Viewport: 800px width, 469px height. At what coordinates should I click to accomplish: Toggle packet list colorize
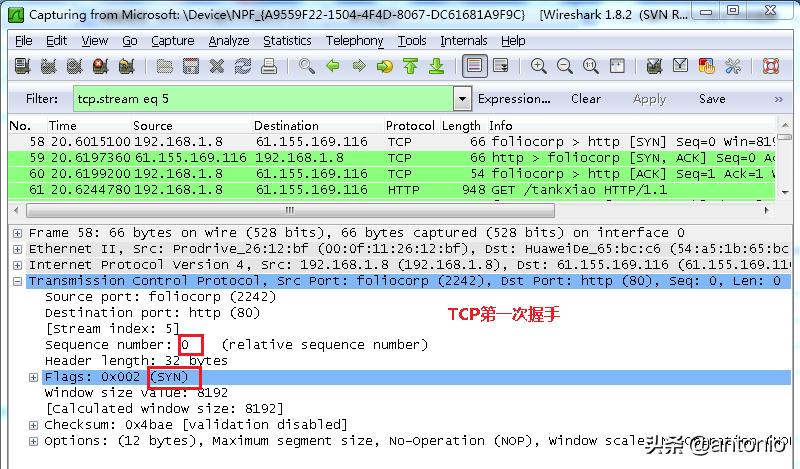pyautogui.click(x=474, y=66)
